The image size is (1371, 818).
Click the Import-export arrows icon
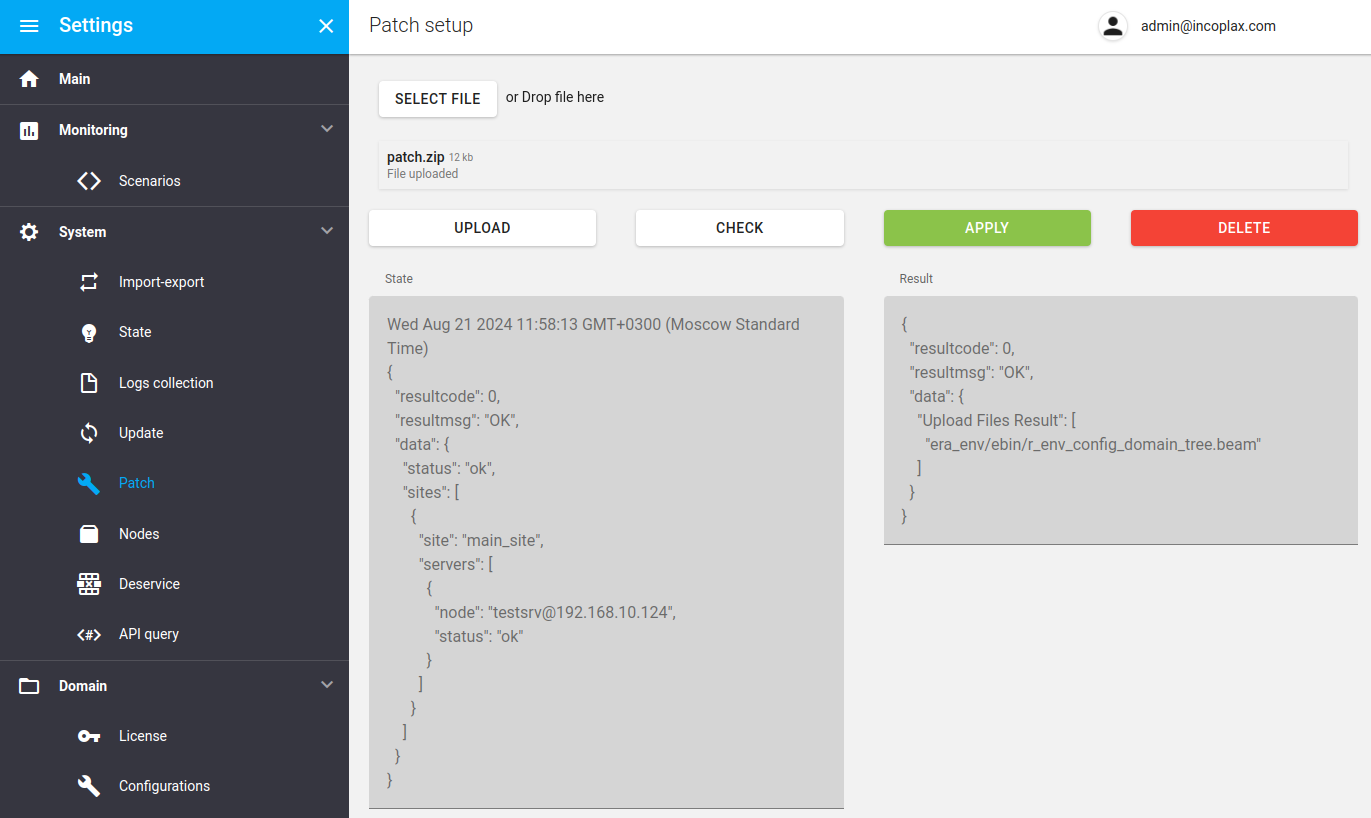[89, 282]
